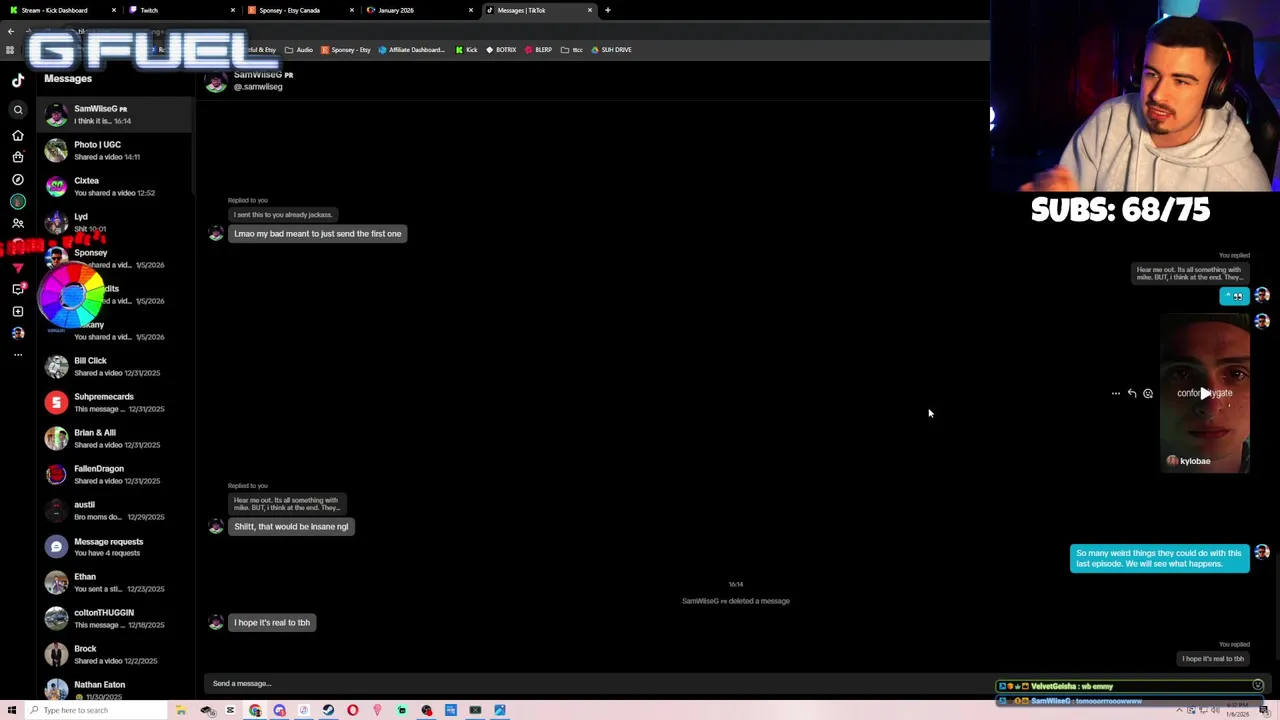1280x720 pixels.
Task: Open the austil conversation
Action: tap(115, 511)
